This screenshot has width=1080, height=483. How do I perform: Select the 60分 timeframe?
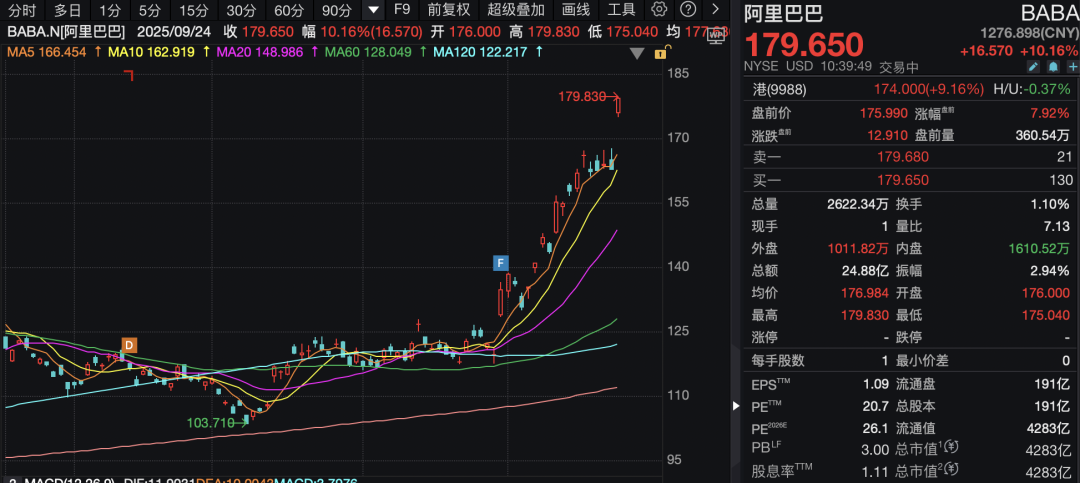(x=289, y=10)
